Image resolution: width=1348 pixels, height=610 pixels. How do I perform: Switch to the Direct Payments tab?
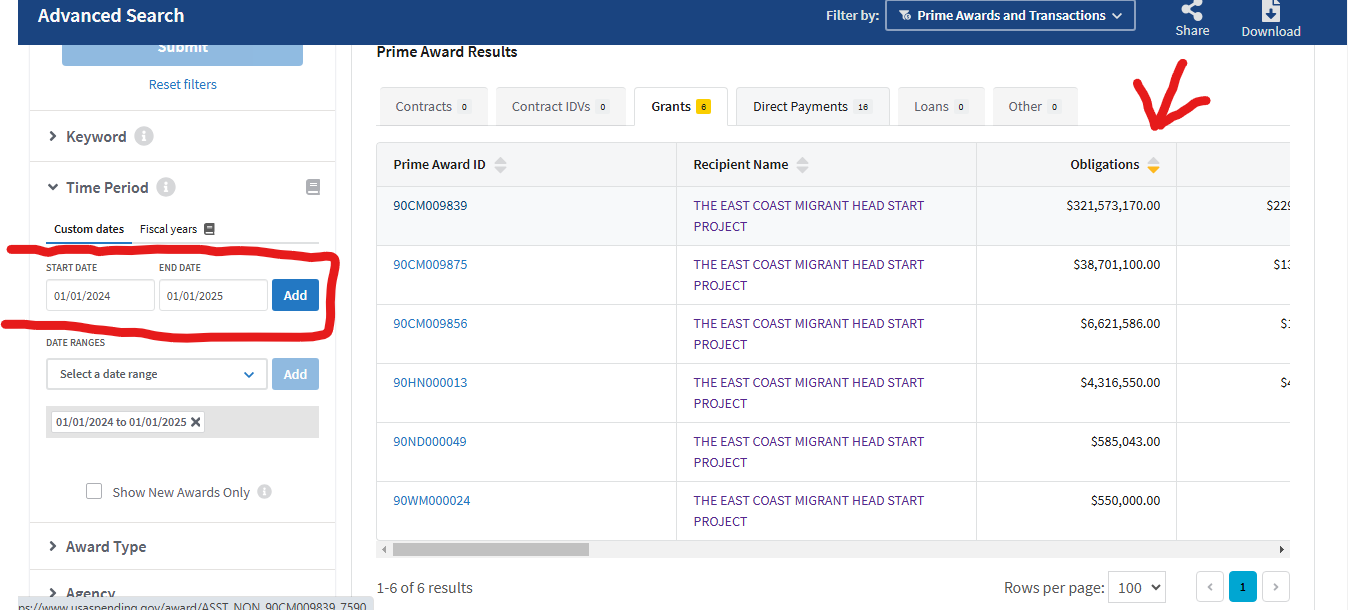coord(812,106)
